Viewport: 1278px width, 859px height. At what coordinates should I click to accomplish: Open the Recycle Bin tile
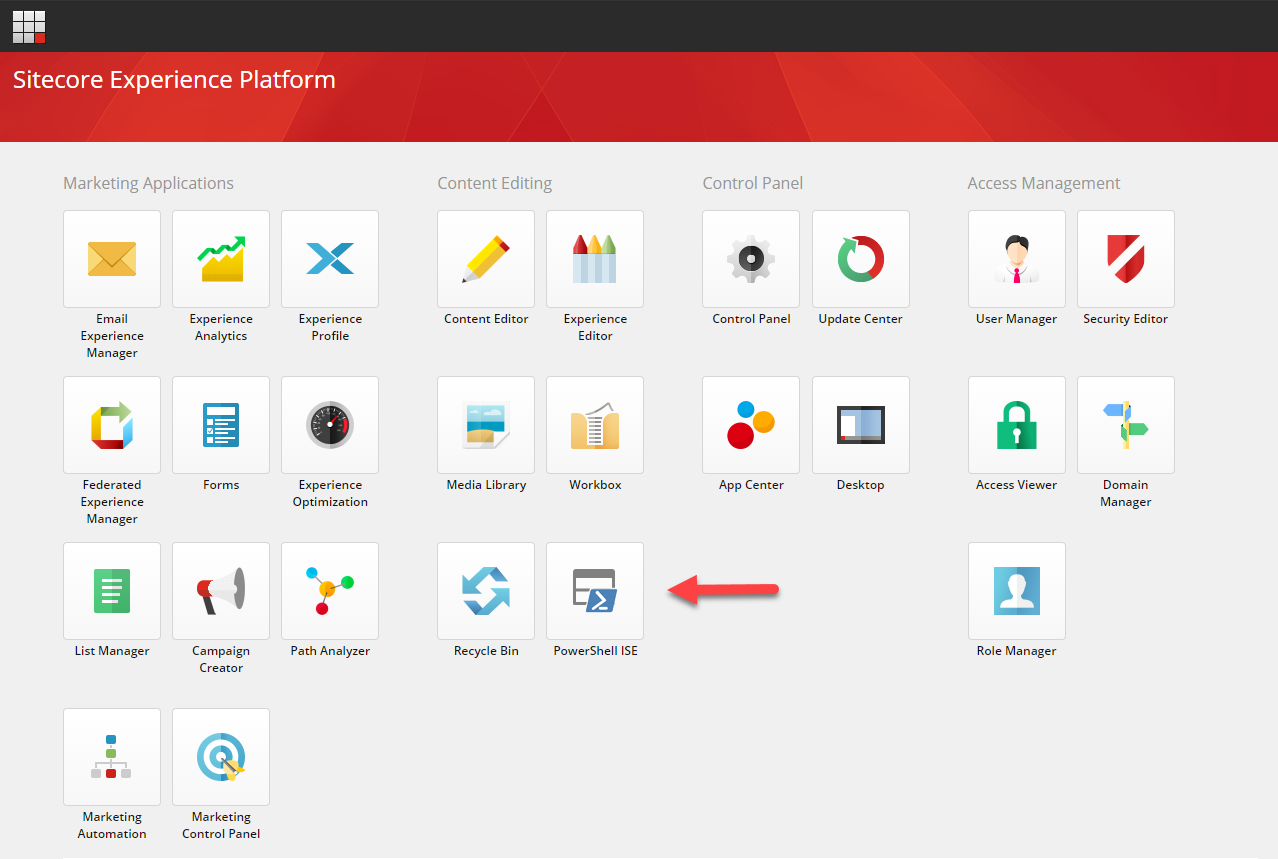[486, 591]
